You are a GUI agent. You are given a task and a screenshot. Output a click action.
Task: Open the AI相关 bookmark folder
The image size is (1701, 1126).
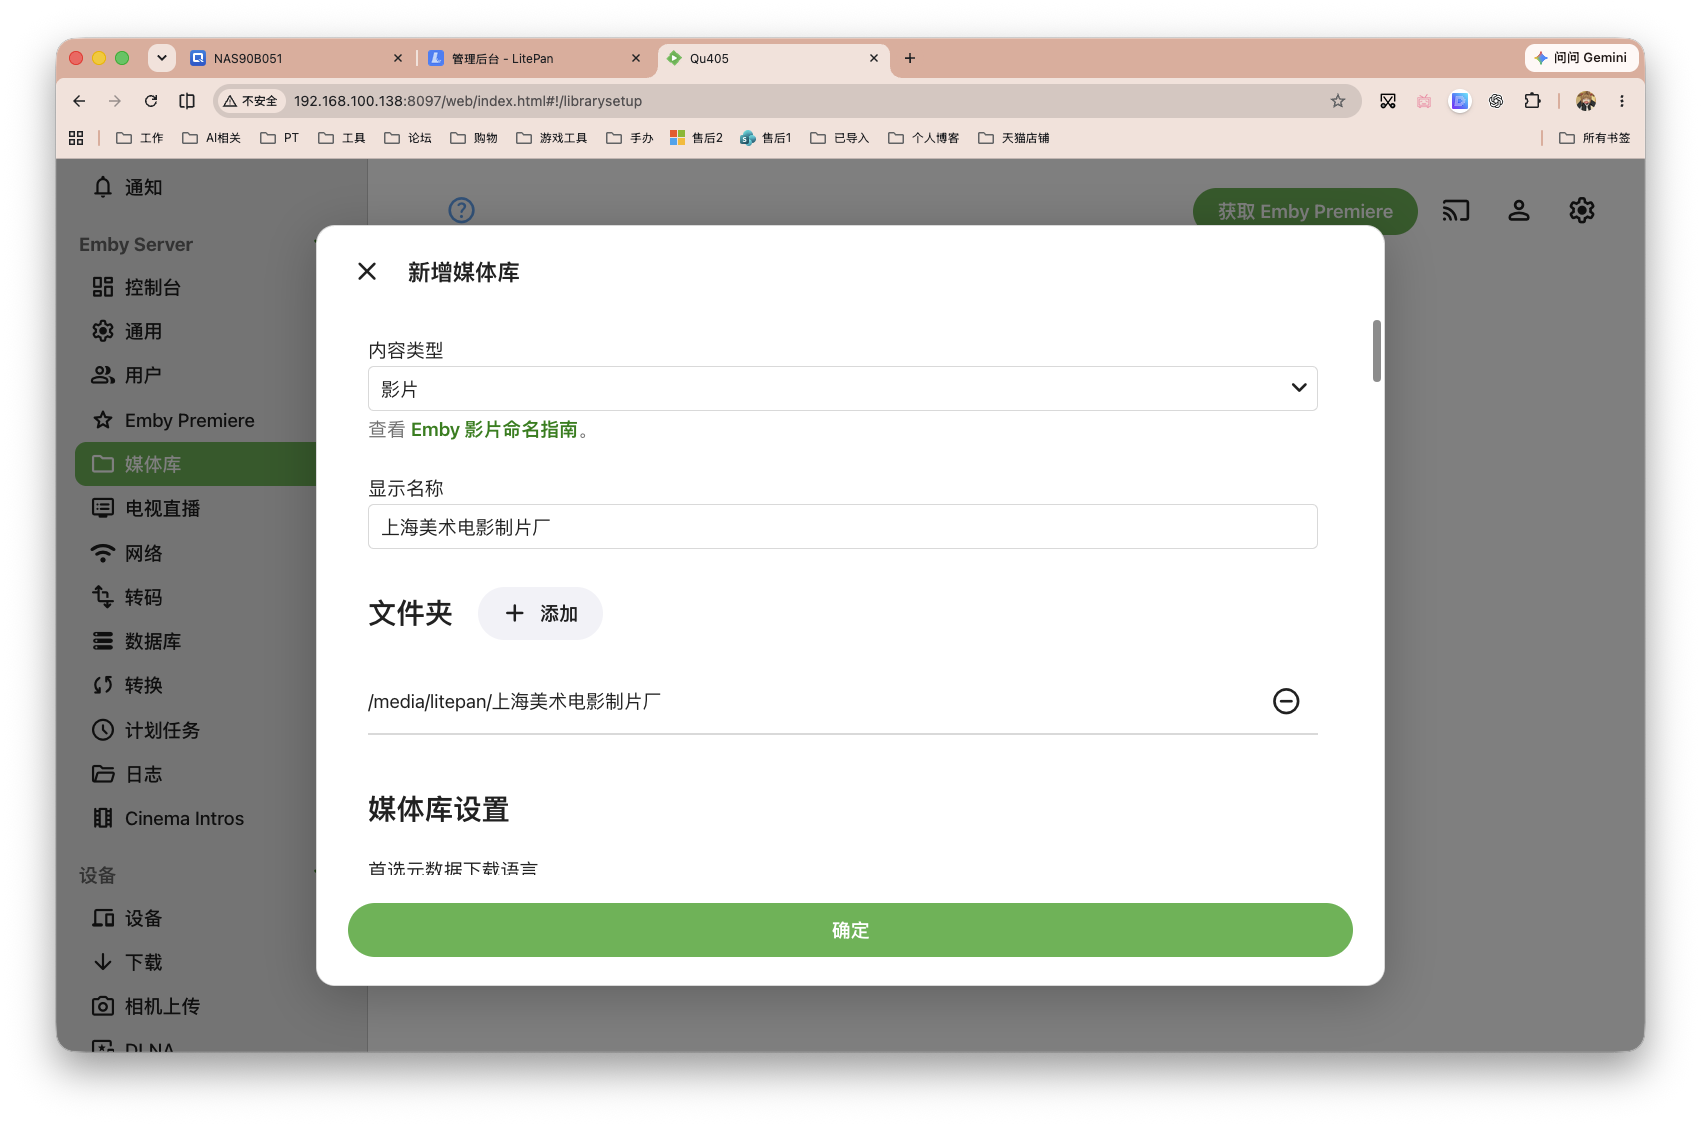point(212,138)
